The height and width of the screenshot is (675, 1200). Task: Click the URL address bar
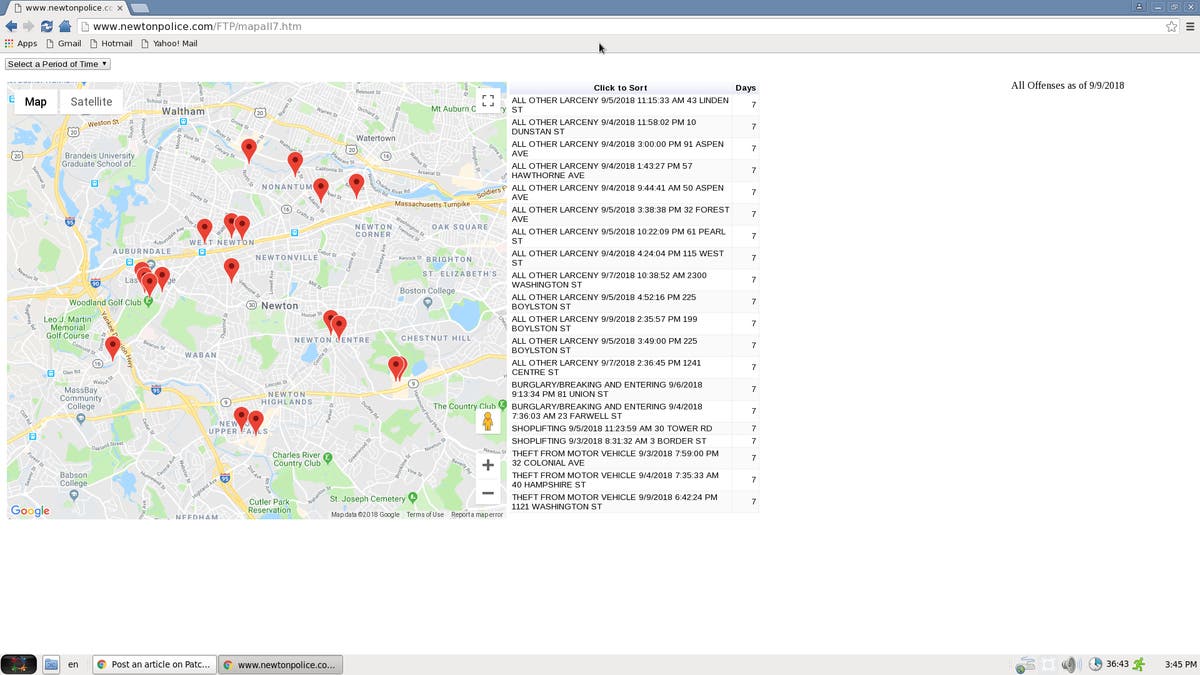[x=600, y=26]
